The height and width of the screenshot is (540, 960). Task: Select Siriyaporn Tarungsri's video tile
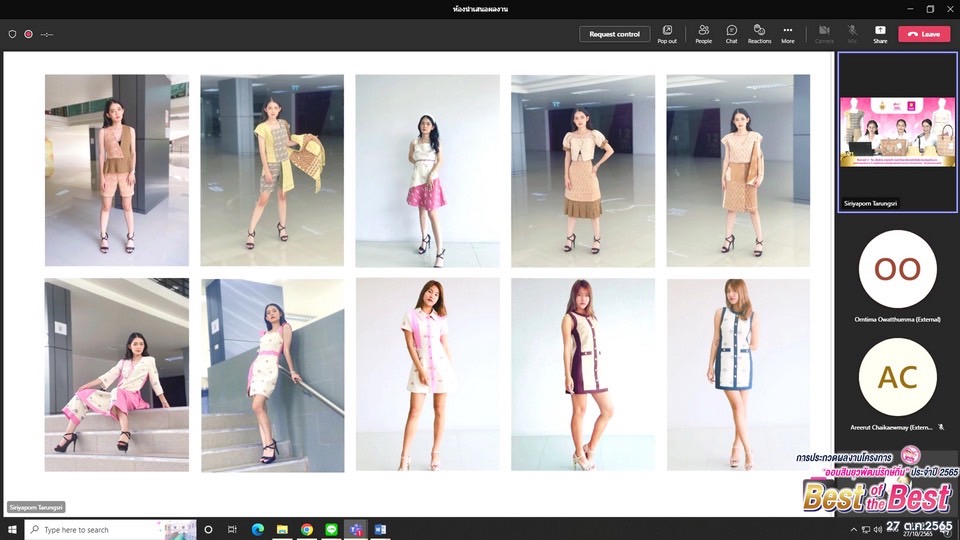pyautogui.click(x=897, y=130)
